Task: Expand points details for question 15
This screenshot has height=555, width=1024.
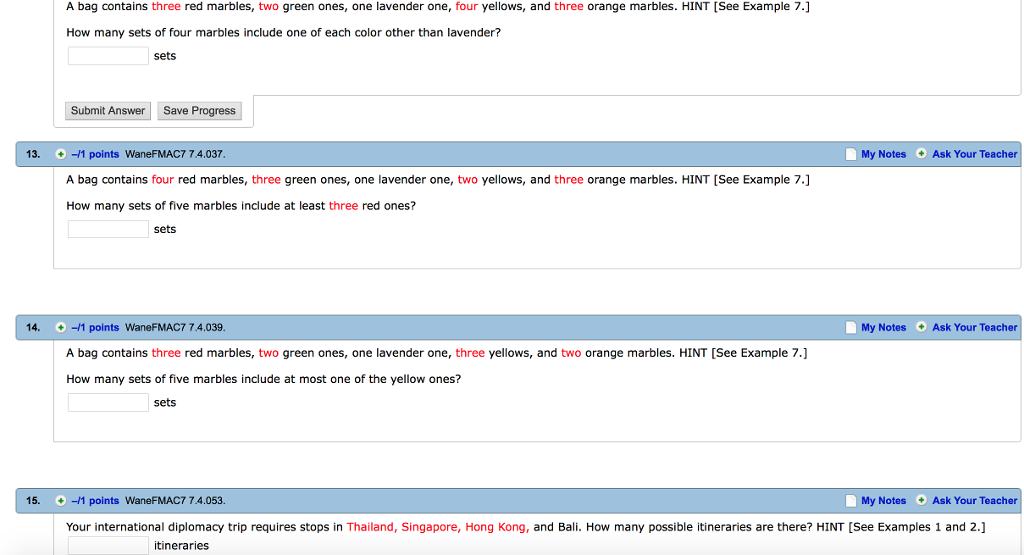Action: click(x=61, y=501)
